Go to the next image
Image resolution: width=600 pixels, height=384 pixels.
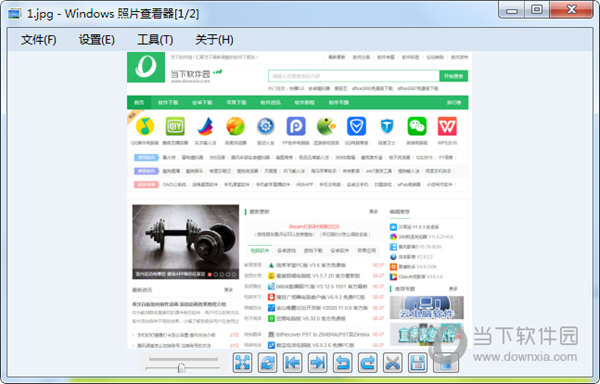318,362
